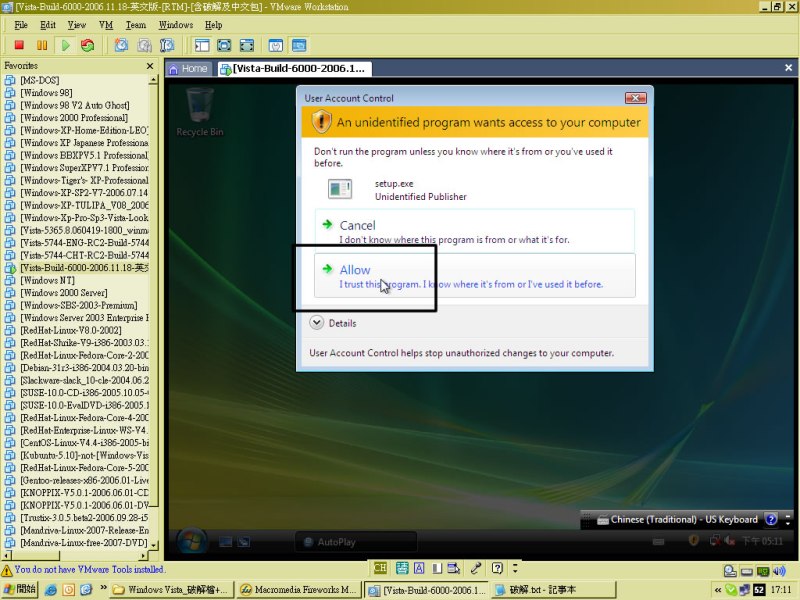800x600 pixels.
Task: Click the number 52 host tray icon
Action: tap(759, 590)
